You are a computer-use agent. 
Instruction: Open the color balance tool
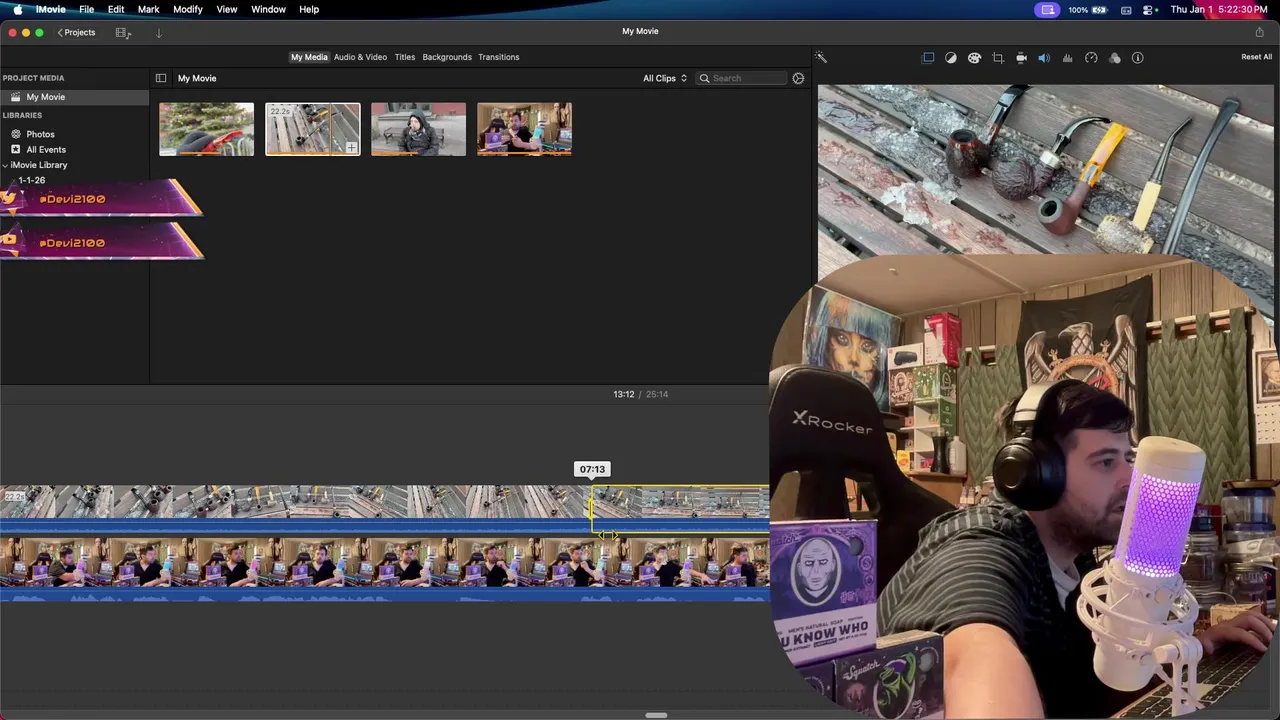point(951,57)
